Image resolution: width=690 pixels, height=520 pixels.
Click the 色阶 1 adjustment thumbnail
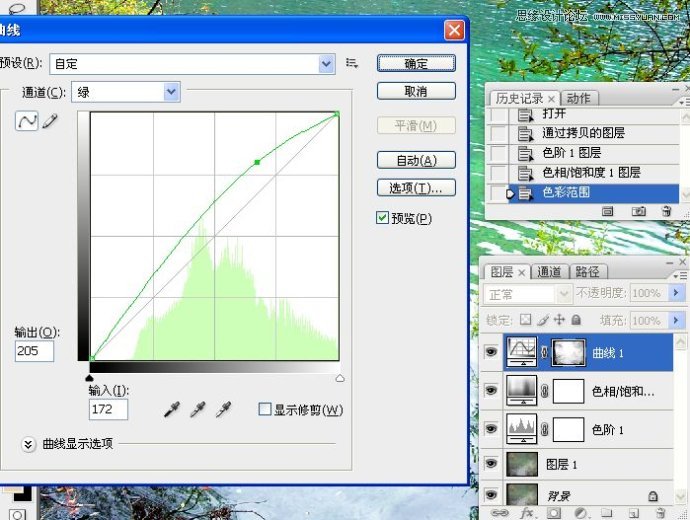pyautogui.click(x=522, y=429)
